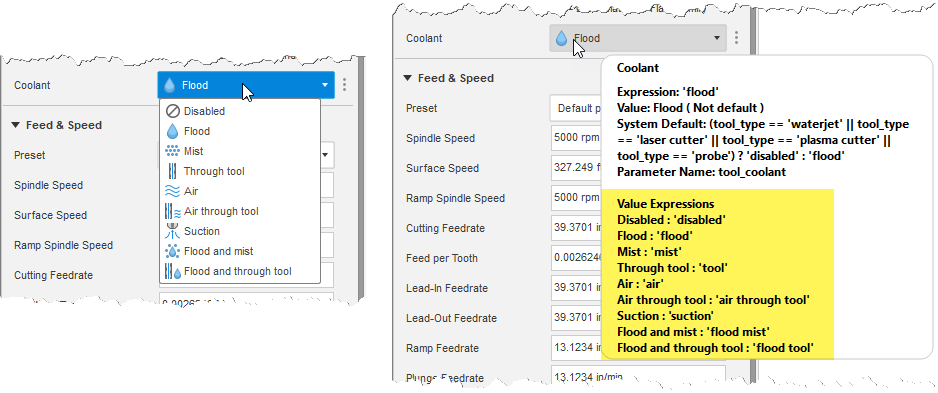Screen dimensions: 938x393
Task: Click the Air through tool icon
Action: [x=172, y=211]
